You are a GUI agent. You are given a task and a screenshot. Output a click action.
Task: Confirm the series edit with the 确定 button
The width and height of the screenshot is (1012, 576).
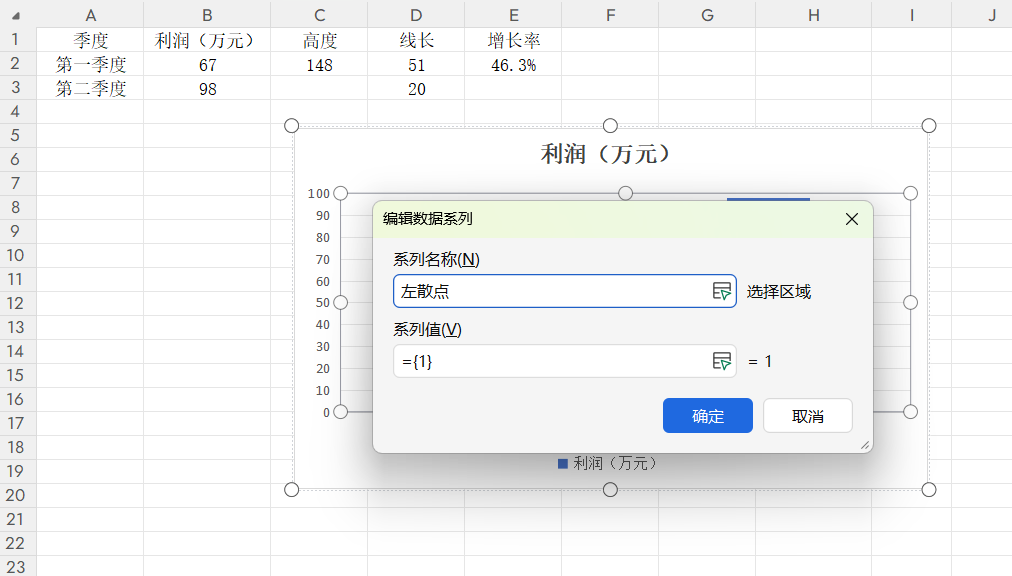point(707,415)
